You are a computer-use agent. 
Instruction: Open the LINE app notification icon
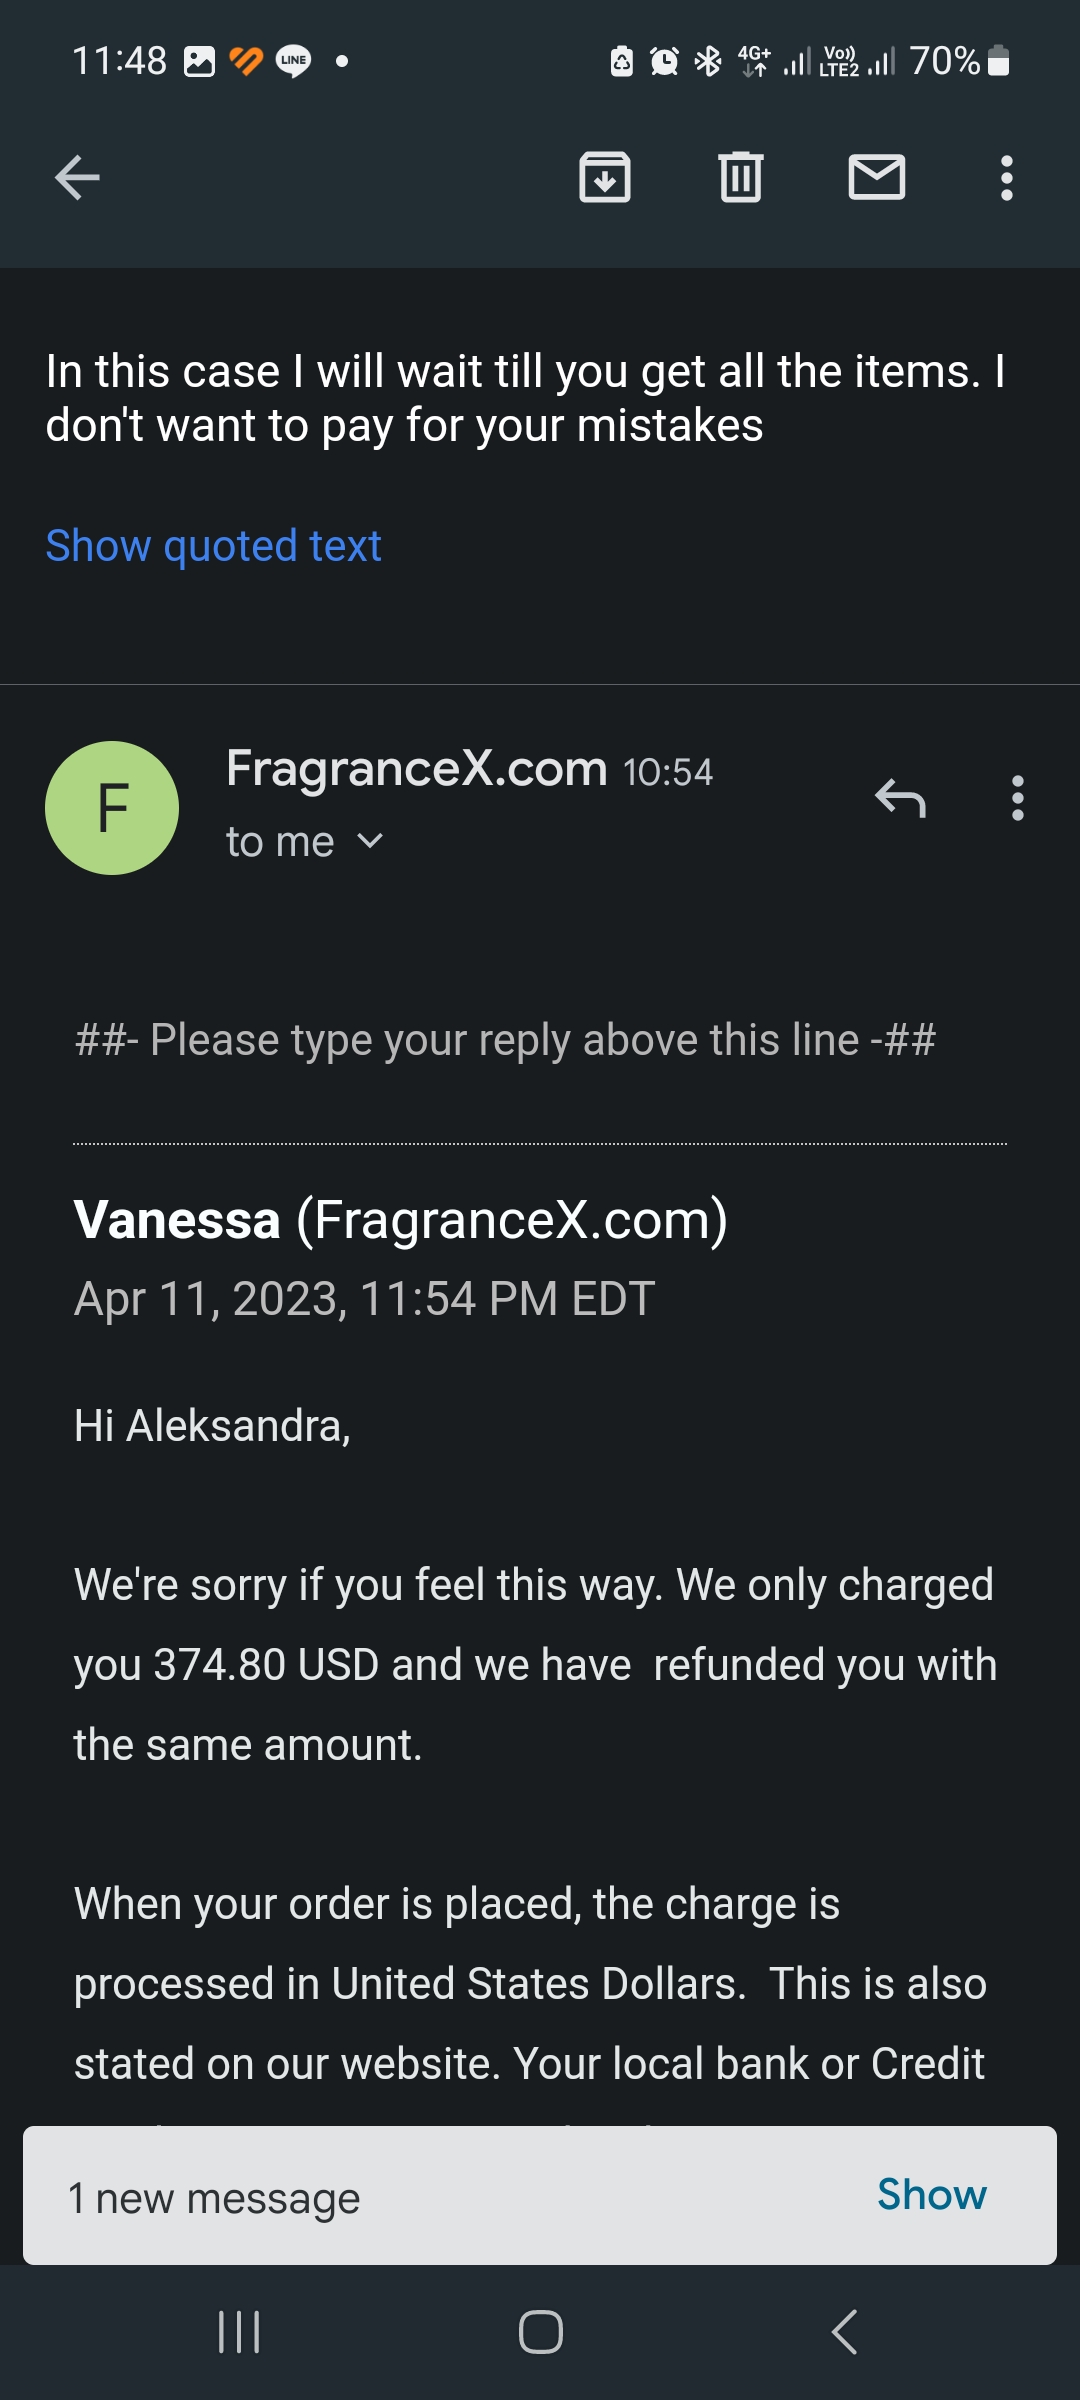point(291,62)
